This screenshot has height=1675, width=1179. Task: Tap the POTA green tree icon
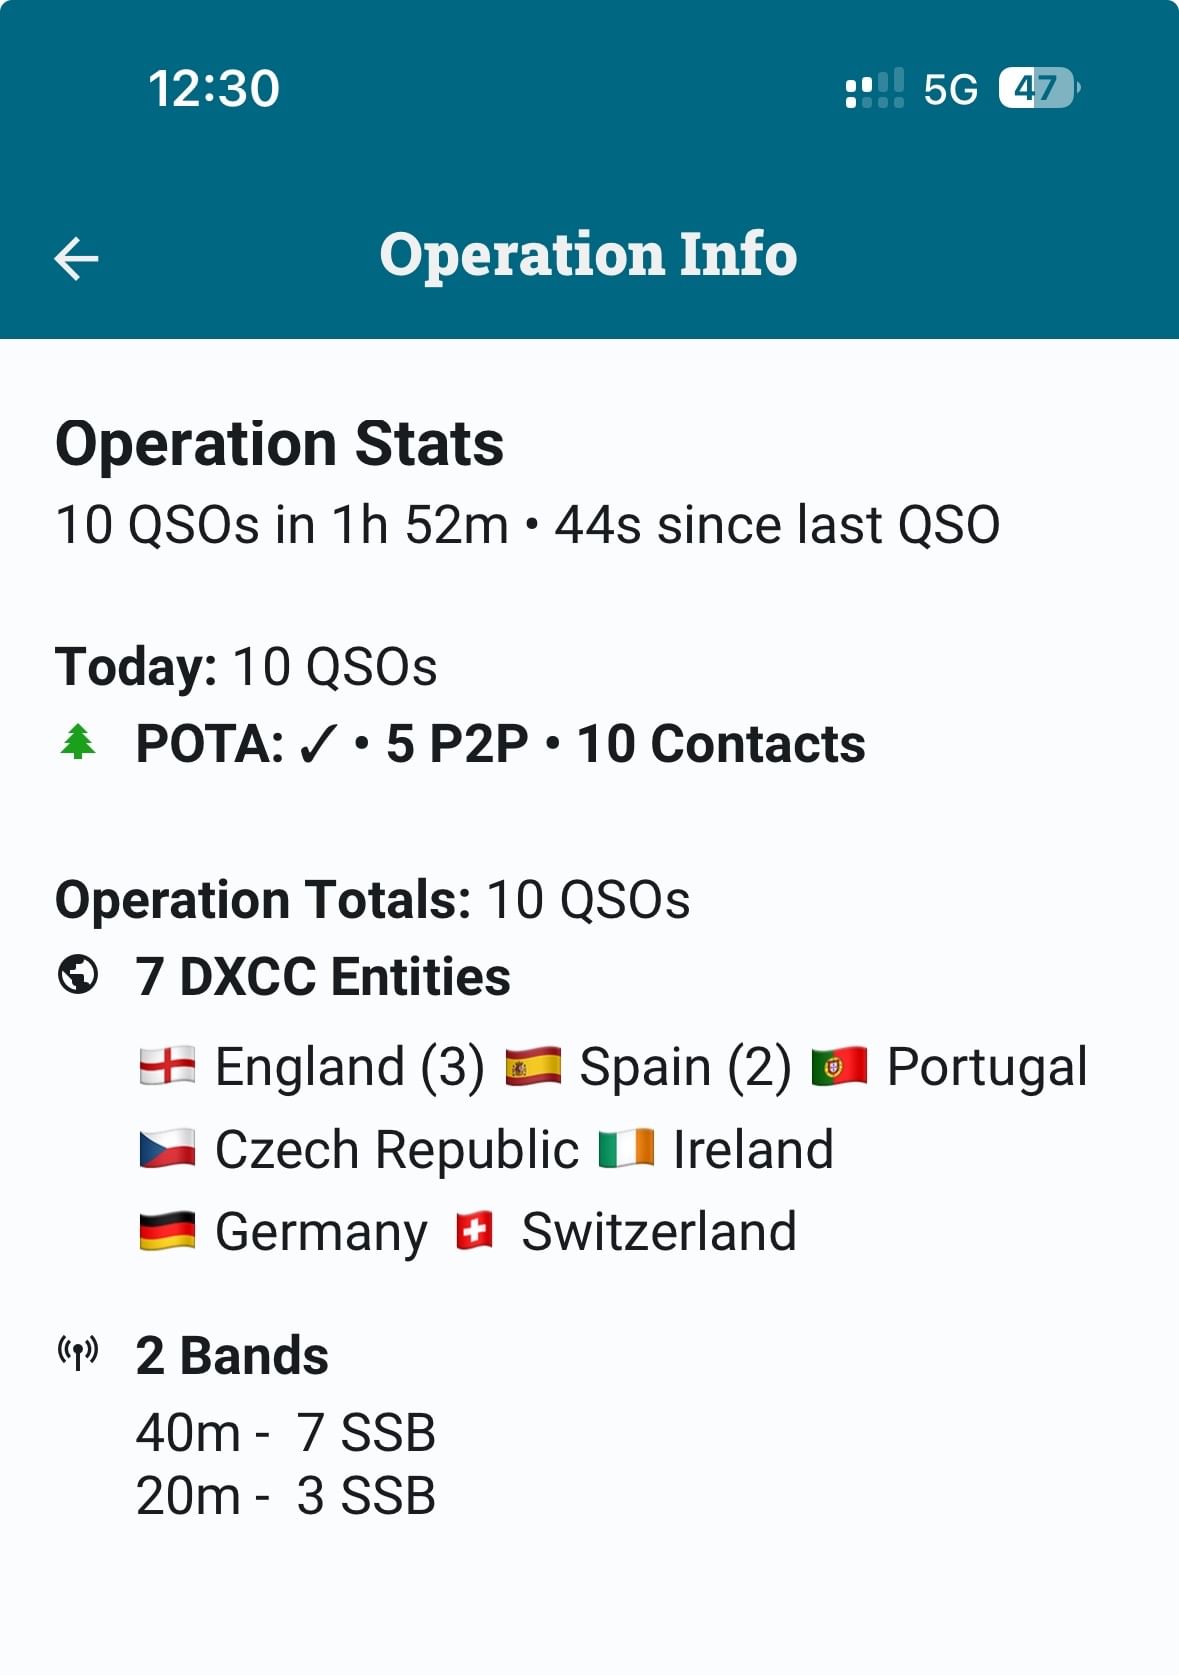pyautogui.click(x=78, y=742)
